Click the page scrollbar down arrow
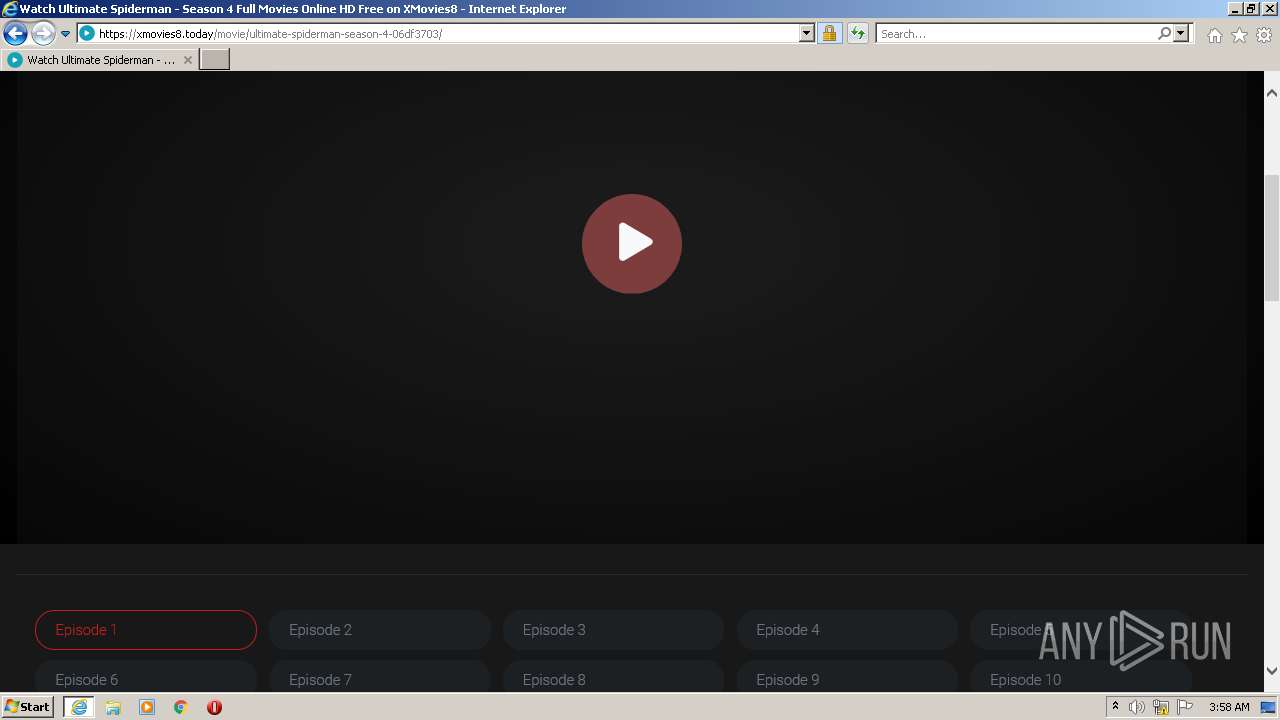 (x=1272, y=671)
